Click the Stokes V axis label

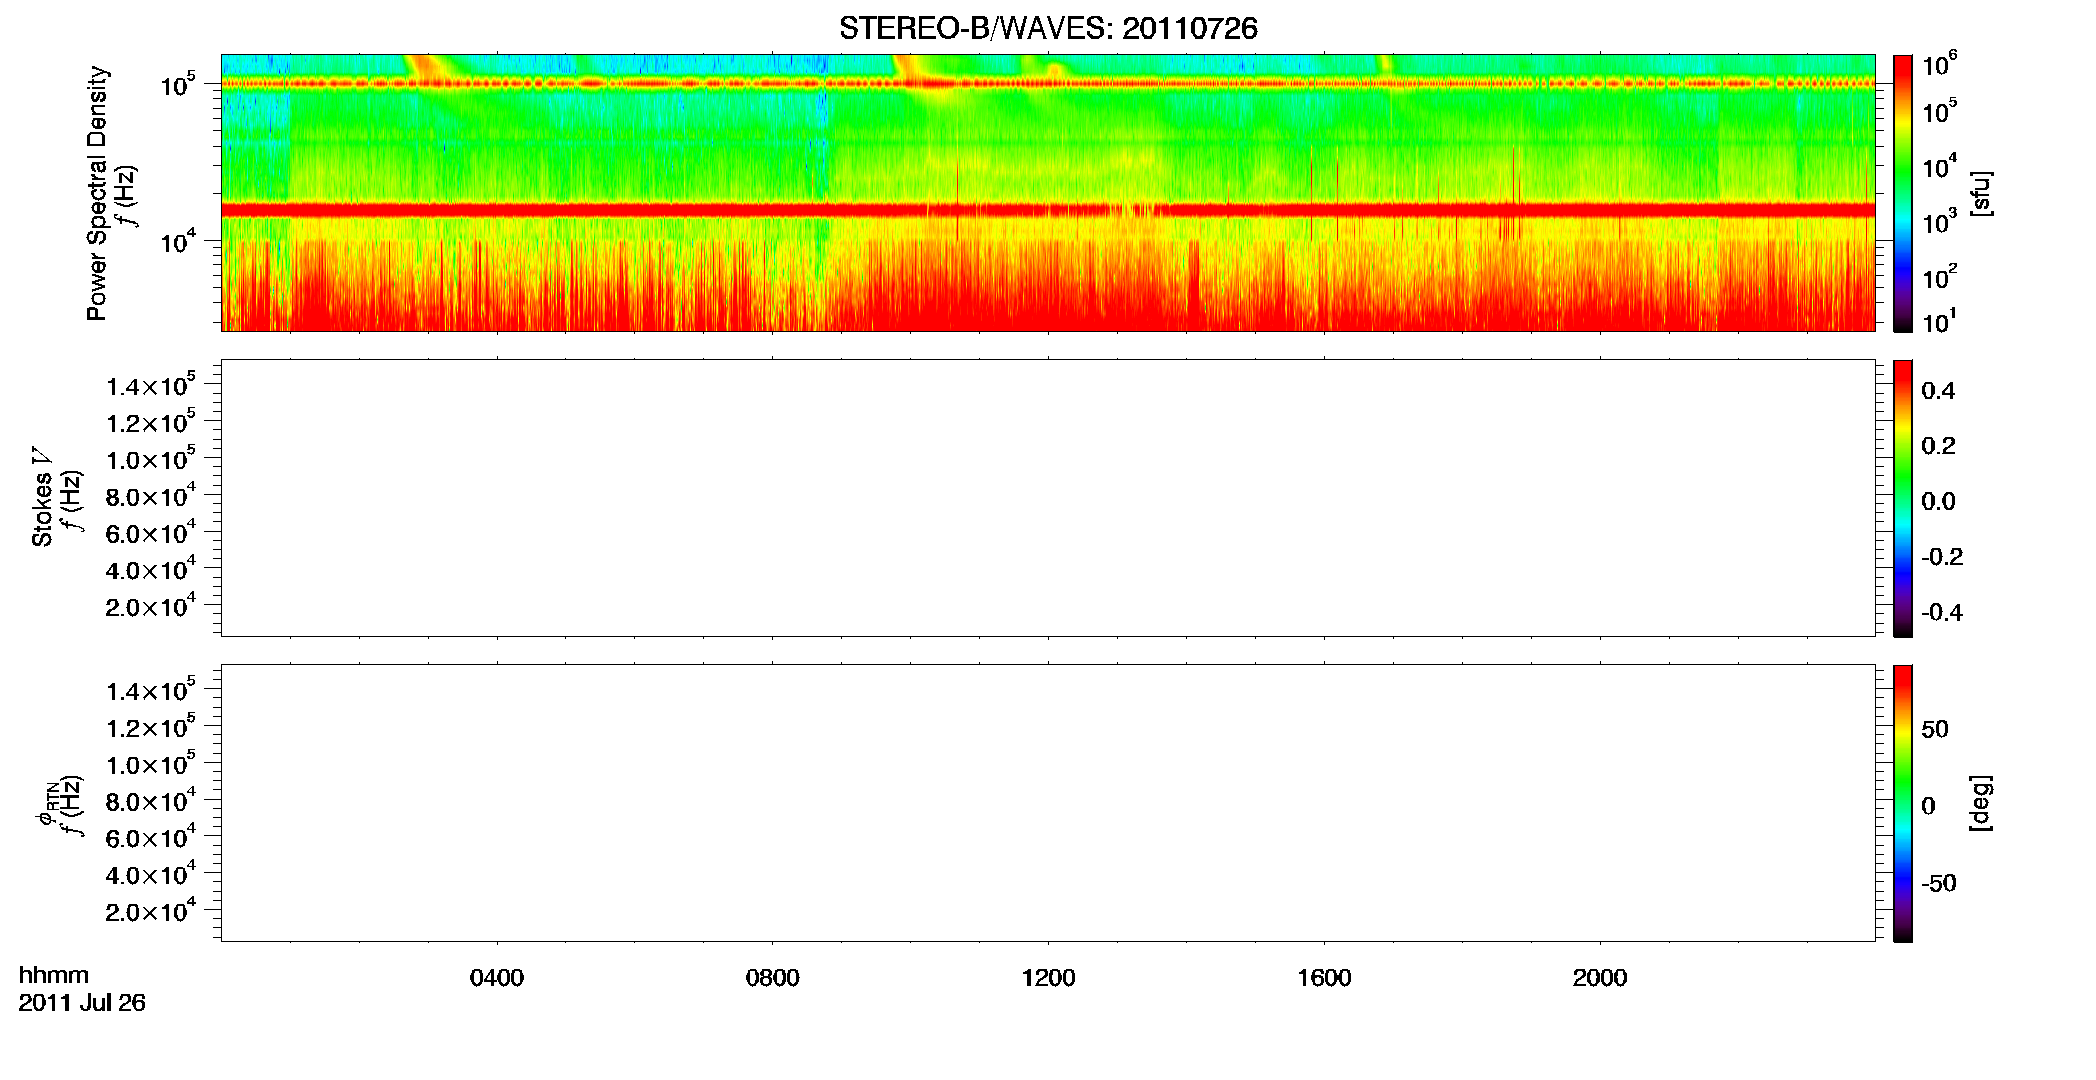coord(42,498)
